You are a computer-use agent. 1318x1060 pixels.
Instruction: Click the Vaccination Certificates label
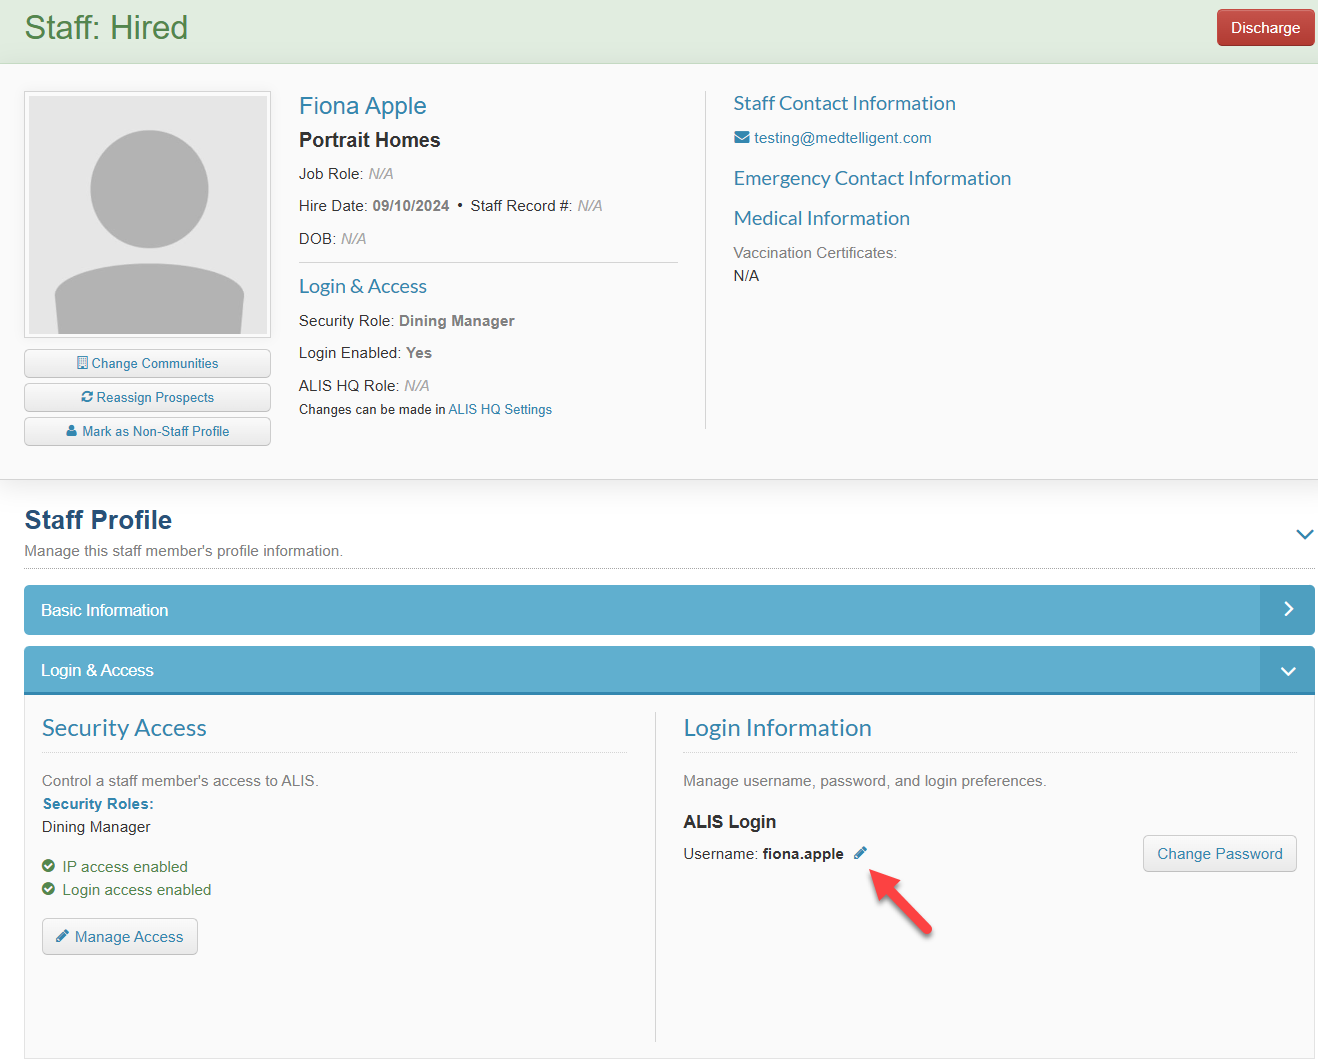[x=815, y=252]
